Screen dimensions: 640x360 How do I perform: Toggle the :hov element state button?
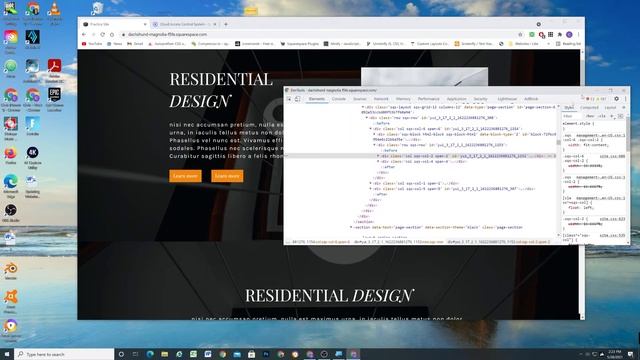pos(590,116)
